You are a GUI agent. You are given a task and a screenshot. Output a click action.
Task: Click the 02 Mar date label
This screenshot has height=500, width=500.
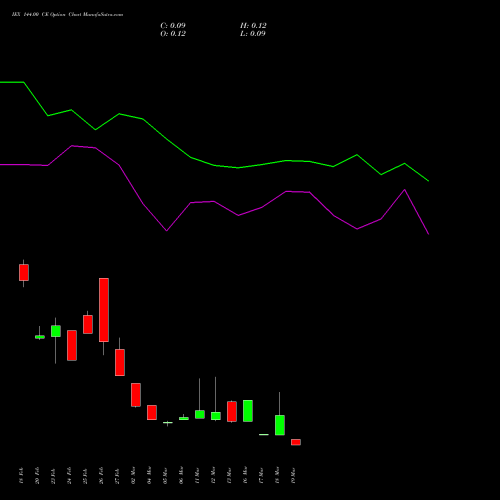click(x=133, y=475)
